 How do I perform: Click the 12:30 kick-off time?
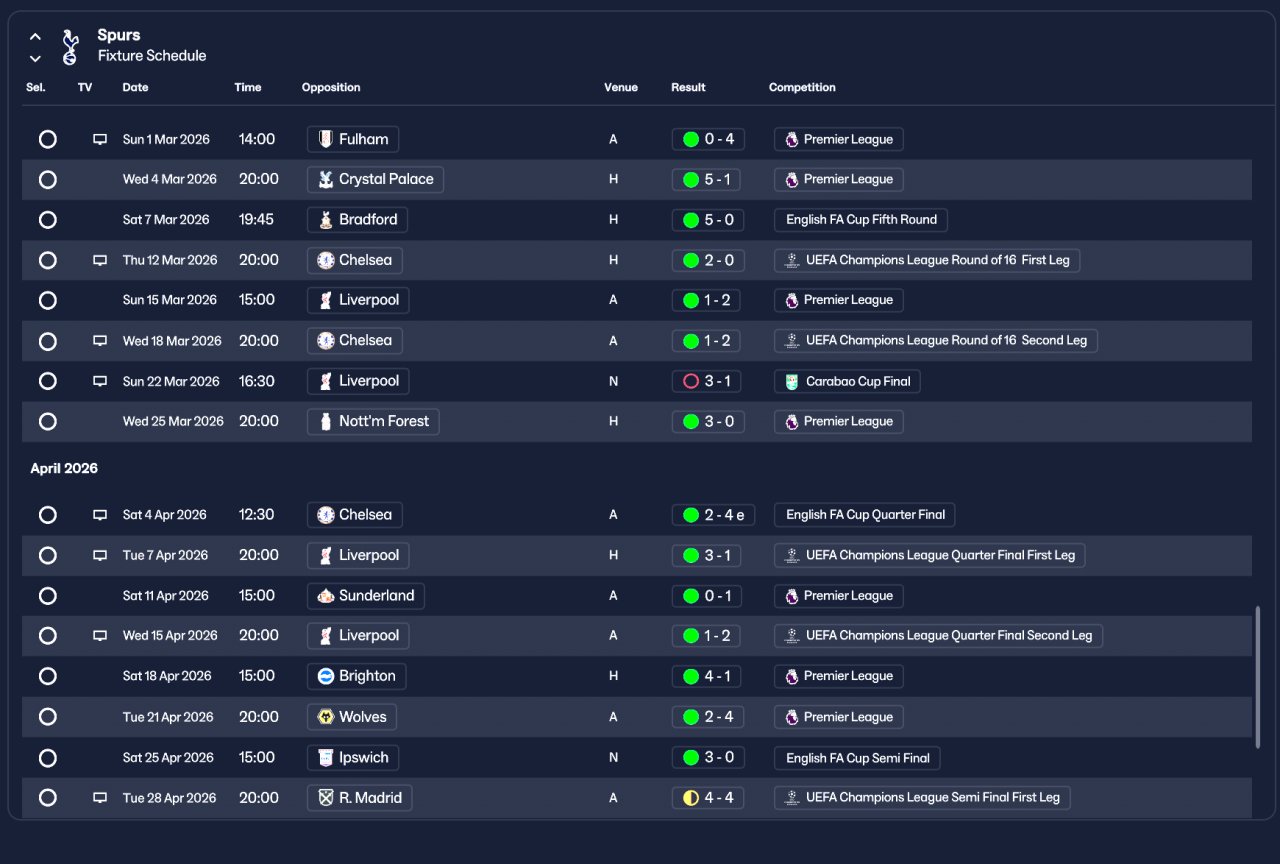[256, 515]
